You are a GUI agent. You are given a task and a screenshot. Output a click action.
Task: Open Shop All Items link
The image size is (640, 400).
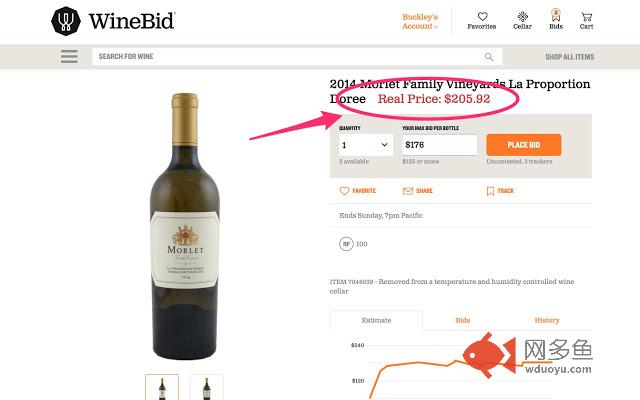click(570, 57)
